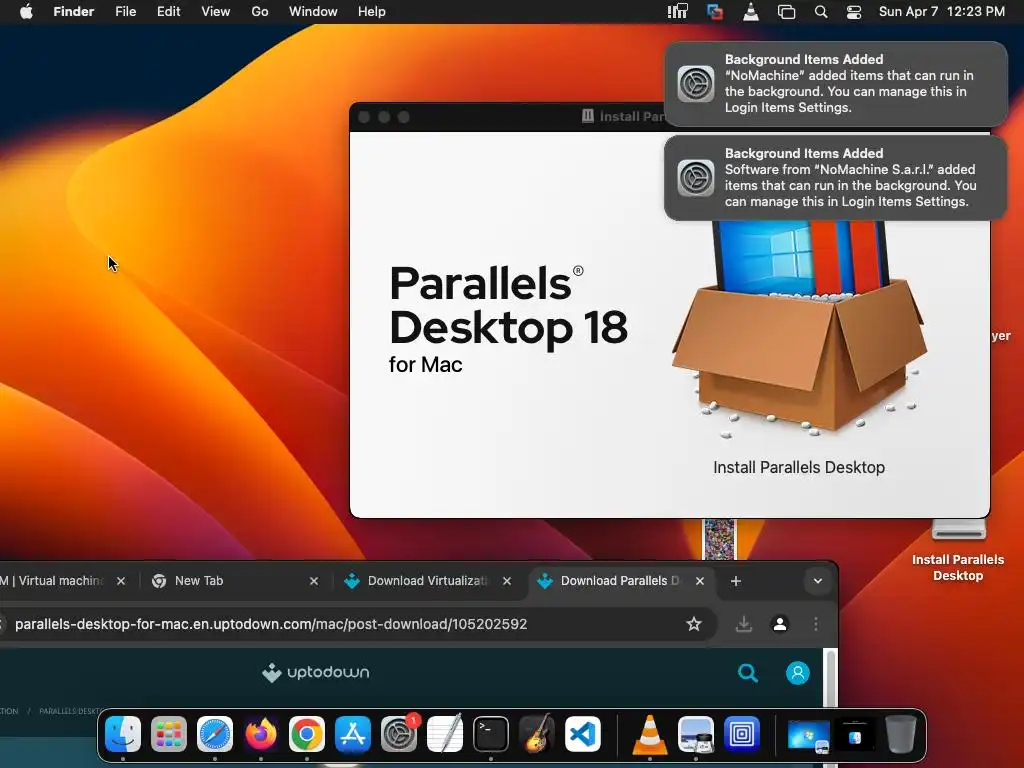Open the Windows desktop item in Dock

[808, 736]
